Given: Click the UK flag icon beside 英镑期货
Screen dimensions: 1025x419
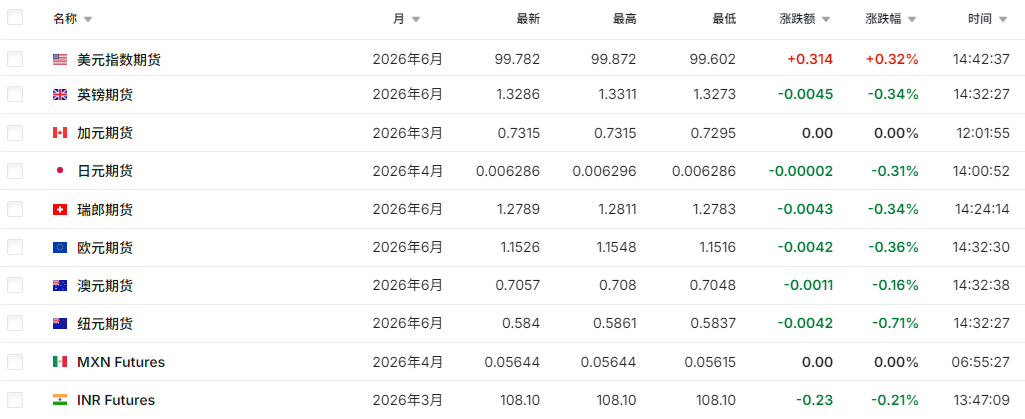Looking at the screenshot, I should [60, 95].
